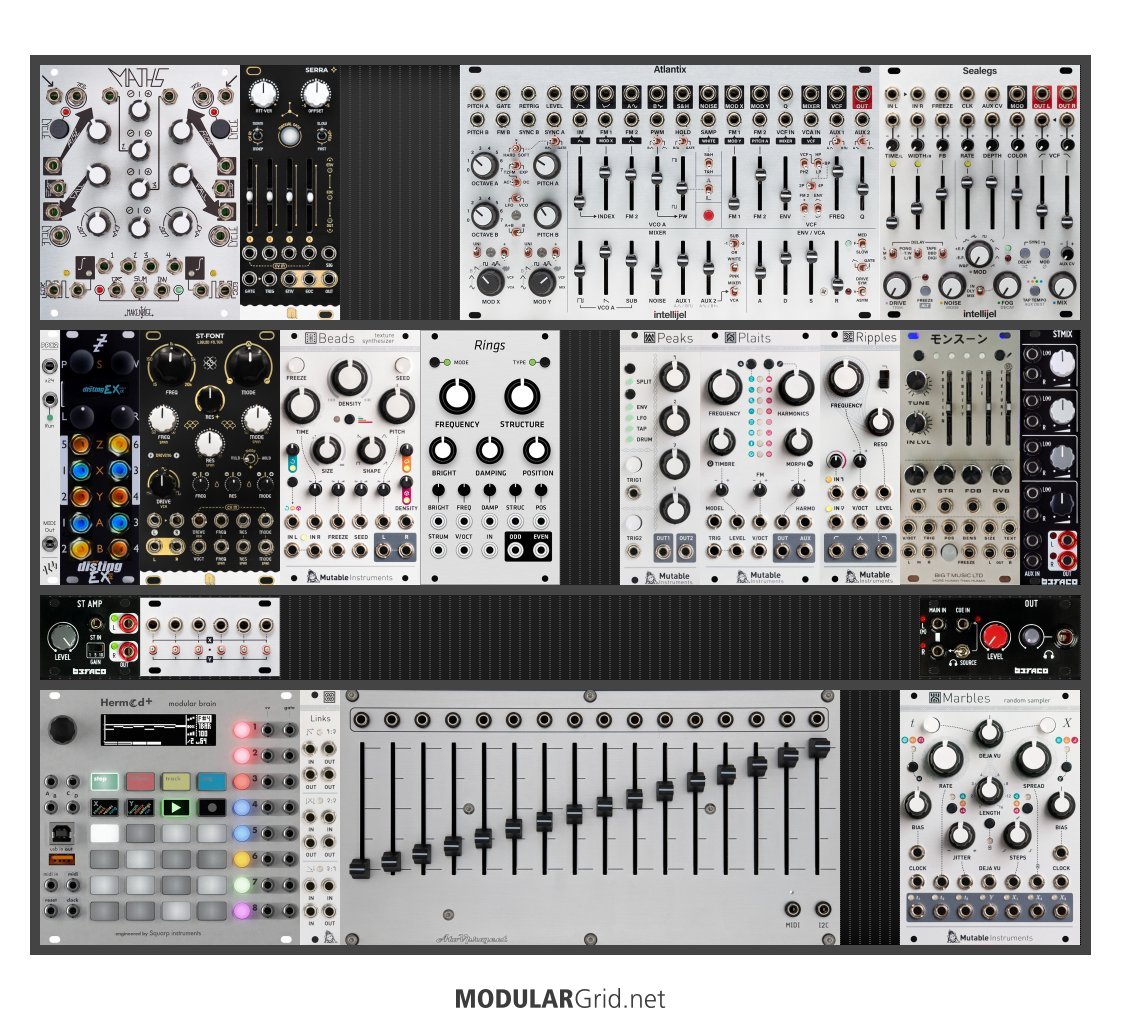Click the Beads module logo icon

(x=311, y=338)
